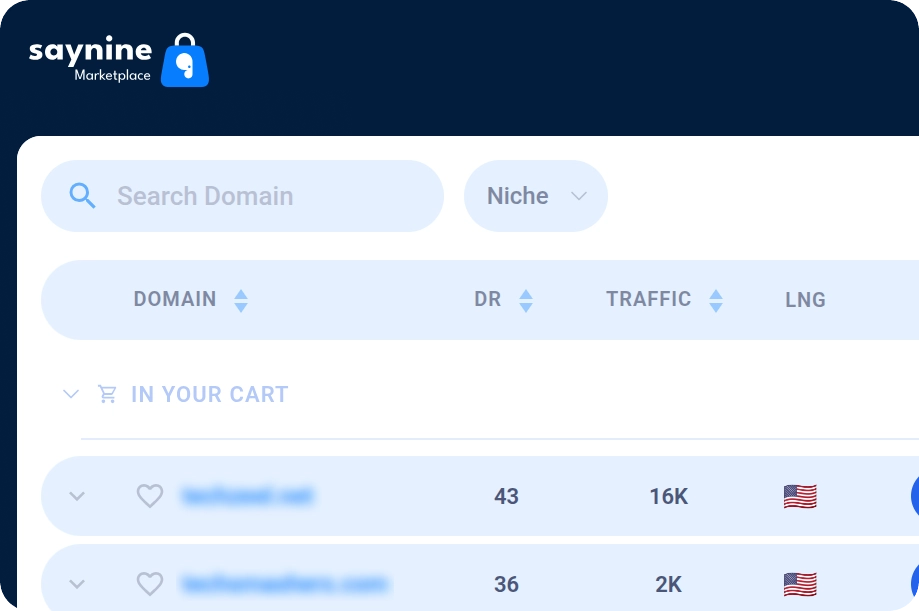The width and height of the screenshot is (919, 611).
Task: Sort by the TRAFFIC column arrows
Action: tap(716, 299)
